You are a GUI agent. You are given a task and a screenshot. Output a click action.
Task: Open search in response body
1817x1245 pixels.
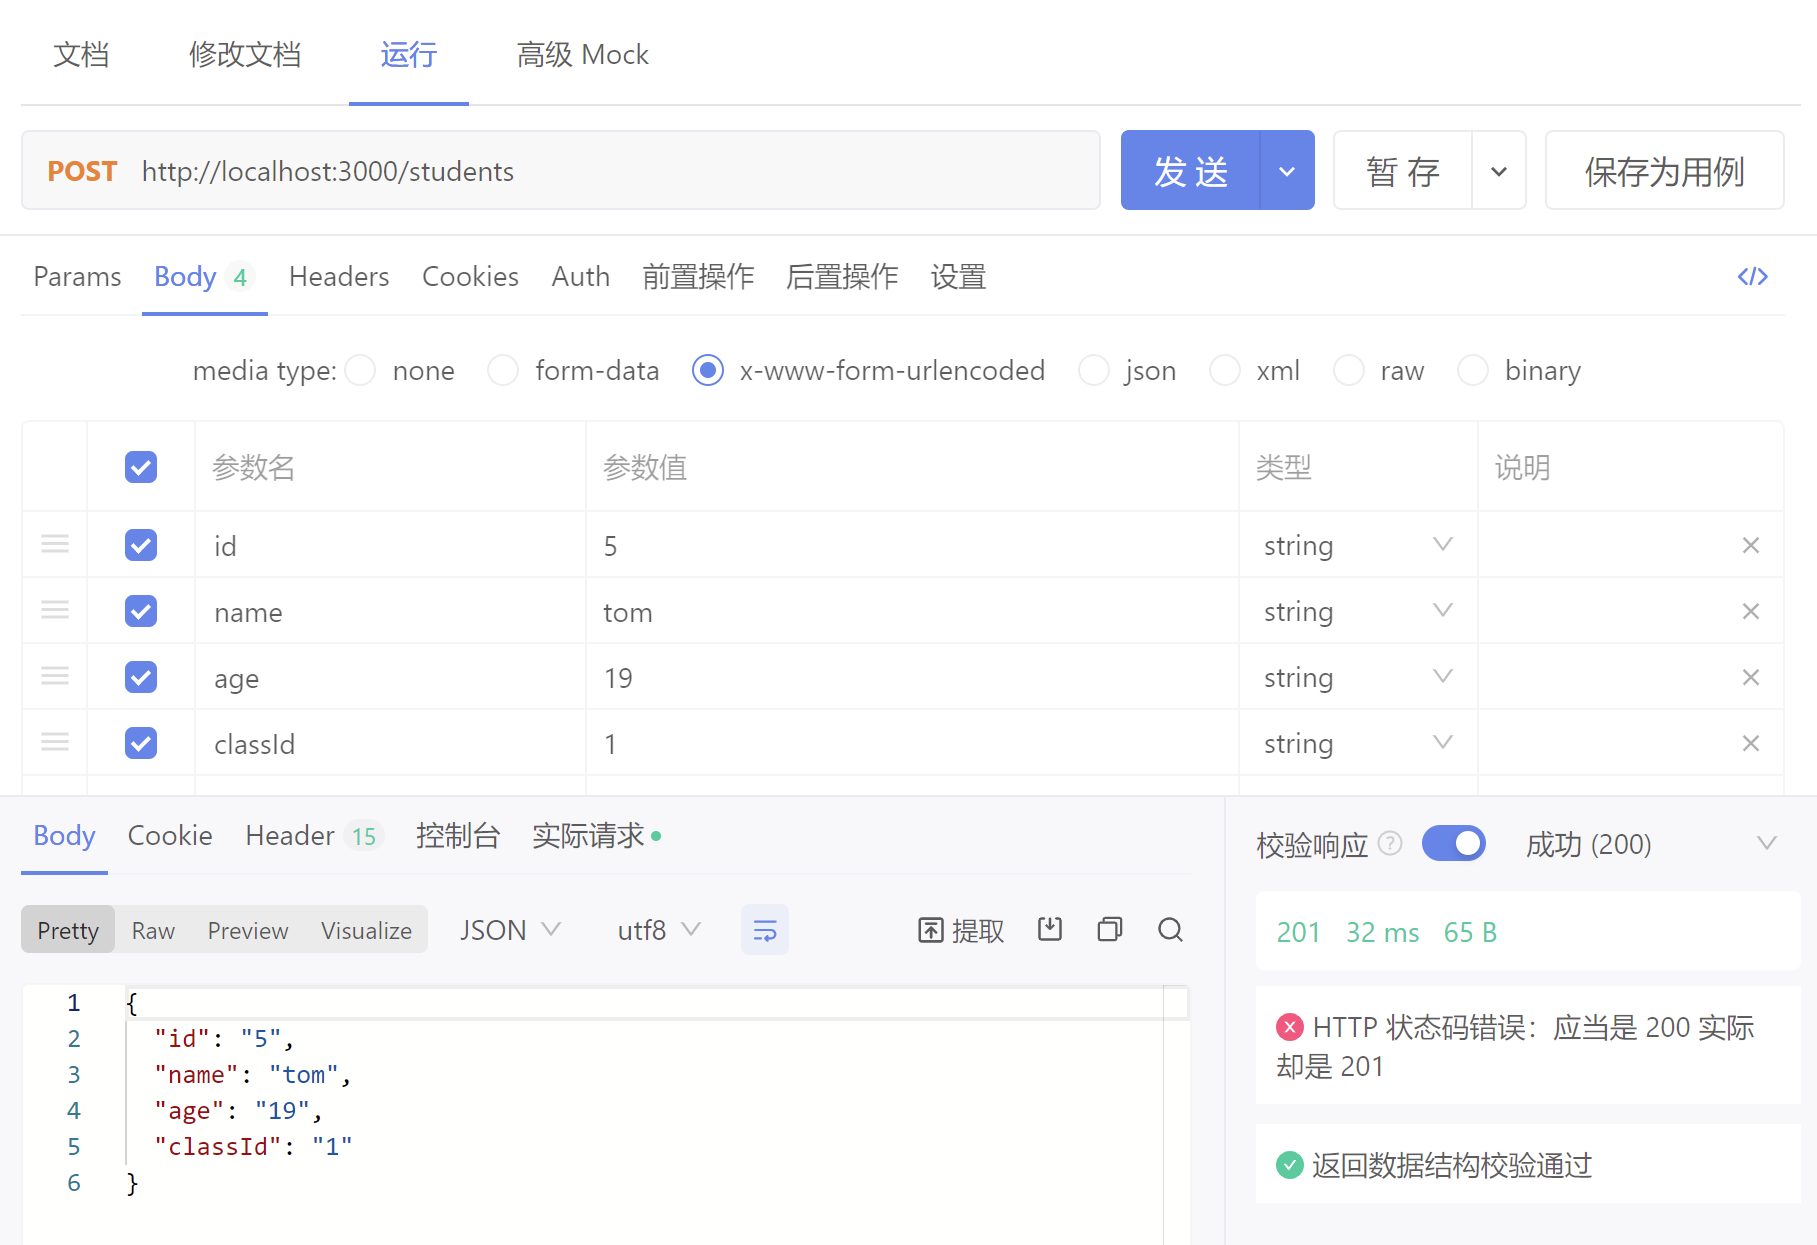[x=1170, y=930]
